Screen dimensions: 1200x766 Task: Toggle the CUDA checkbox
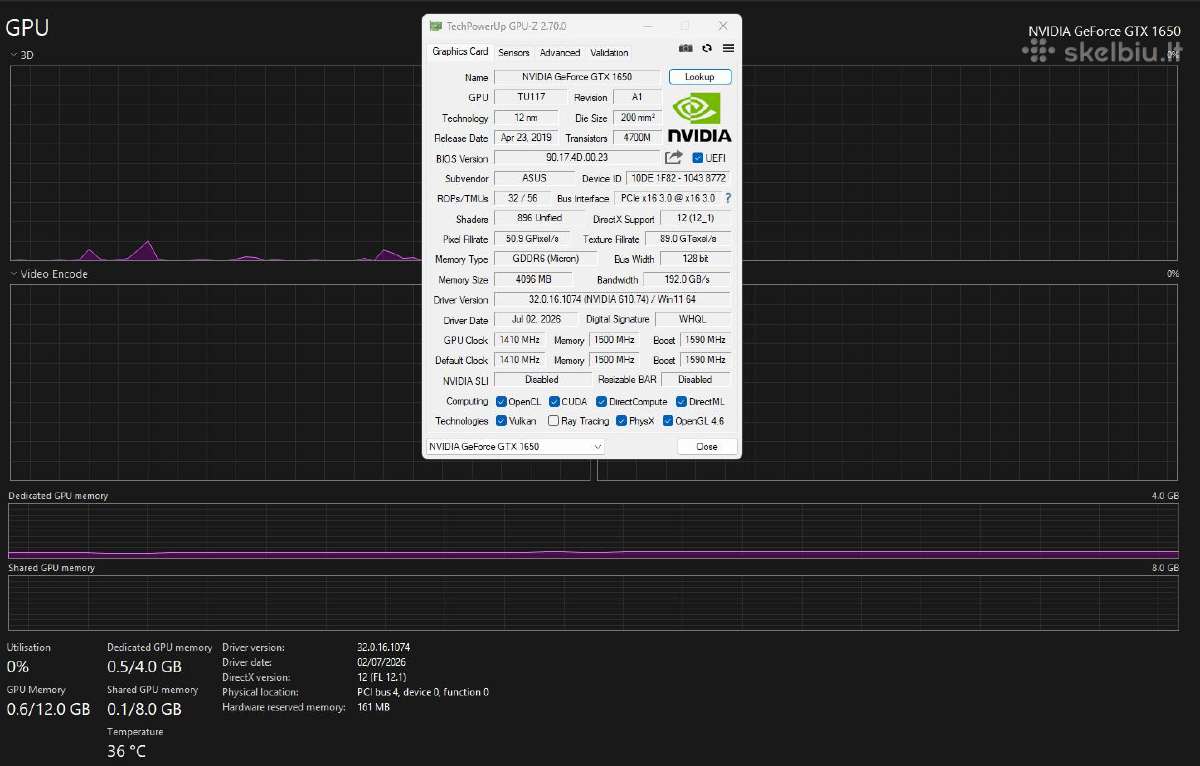[554, 402]
